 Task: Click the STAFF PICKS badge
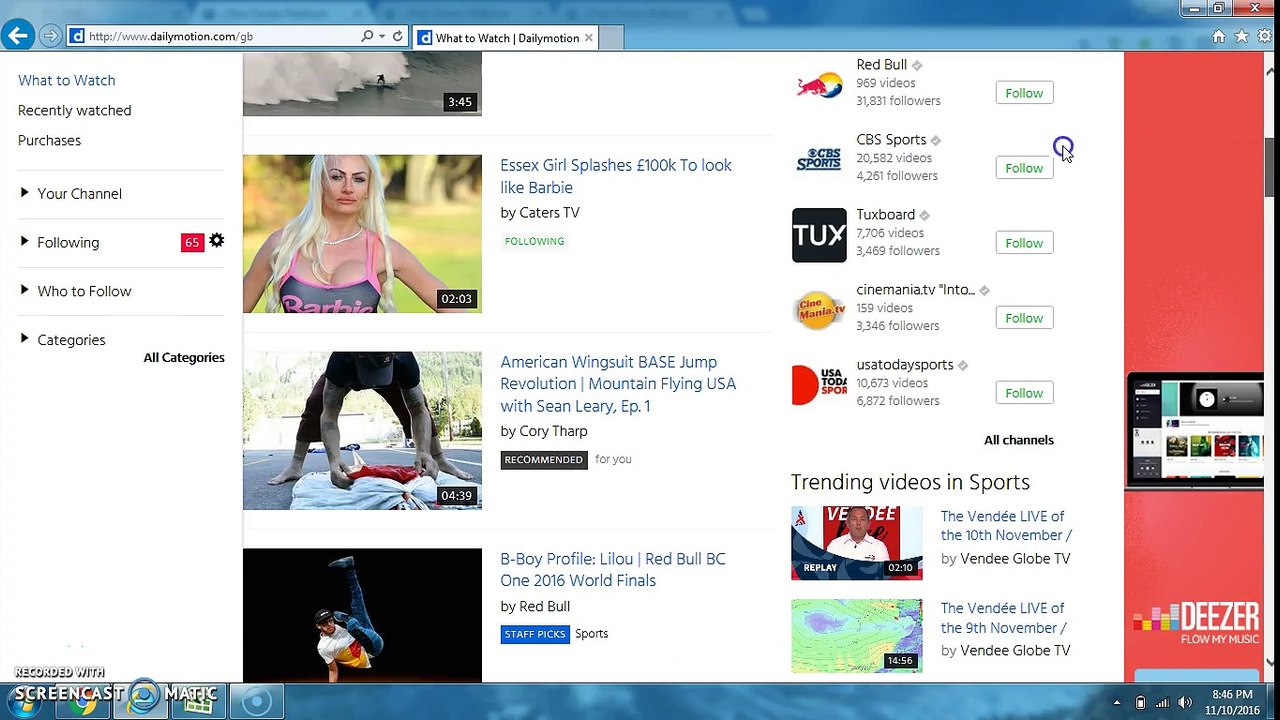click(535, 634)
